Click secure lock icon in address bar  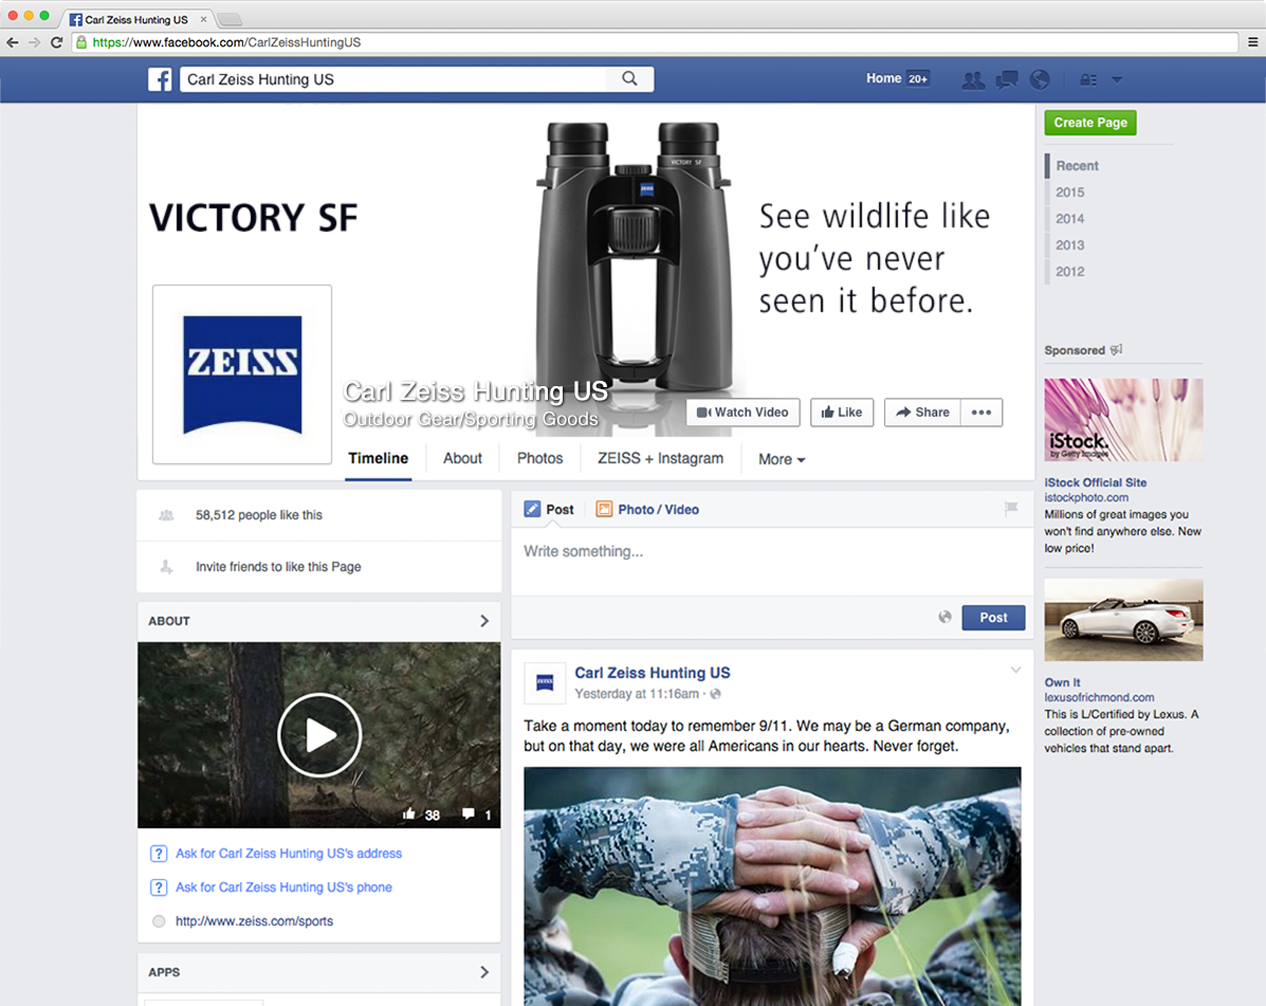(82, 42)
